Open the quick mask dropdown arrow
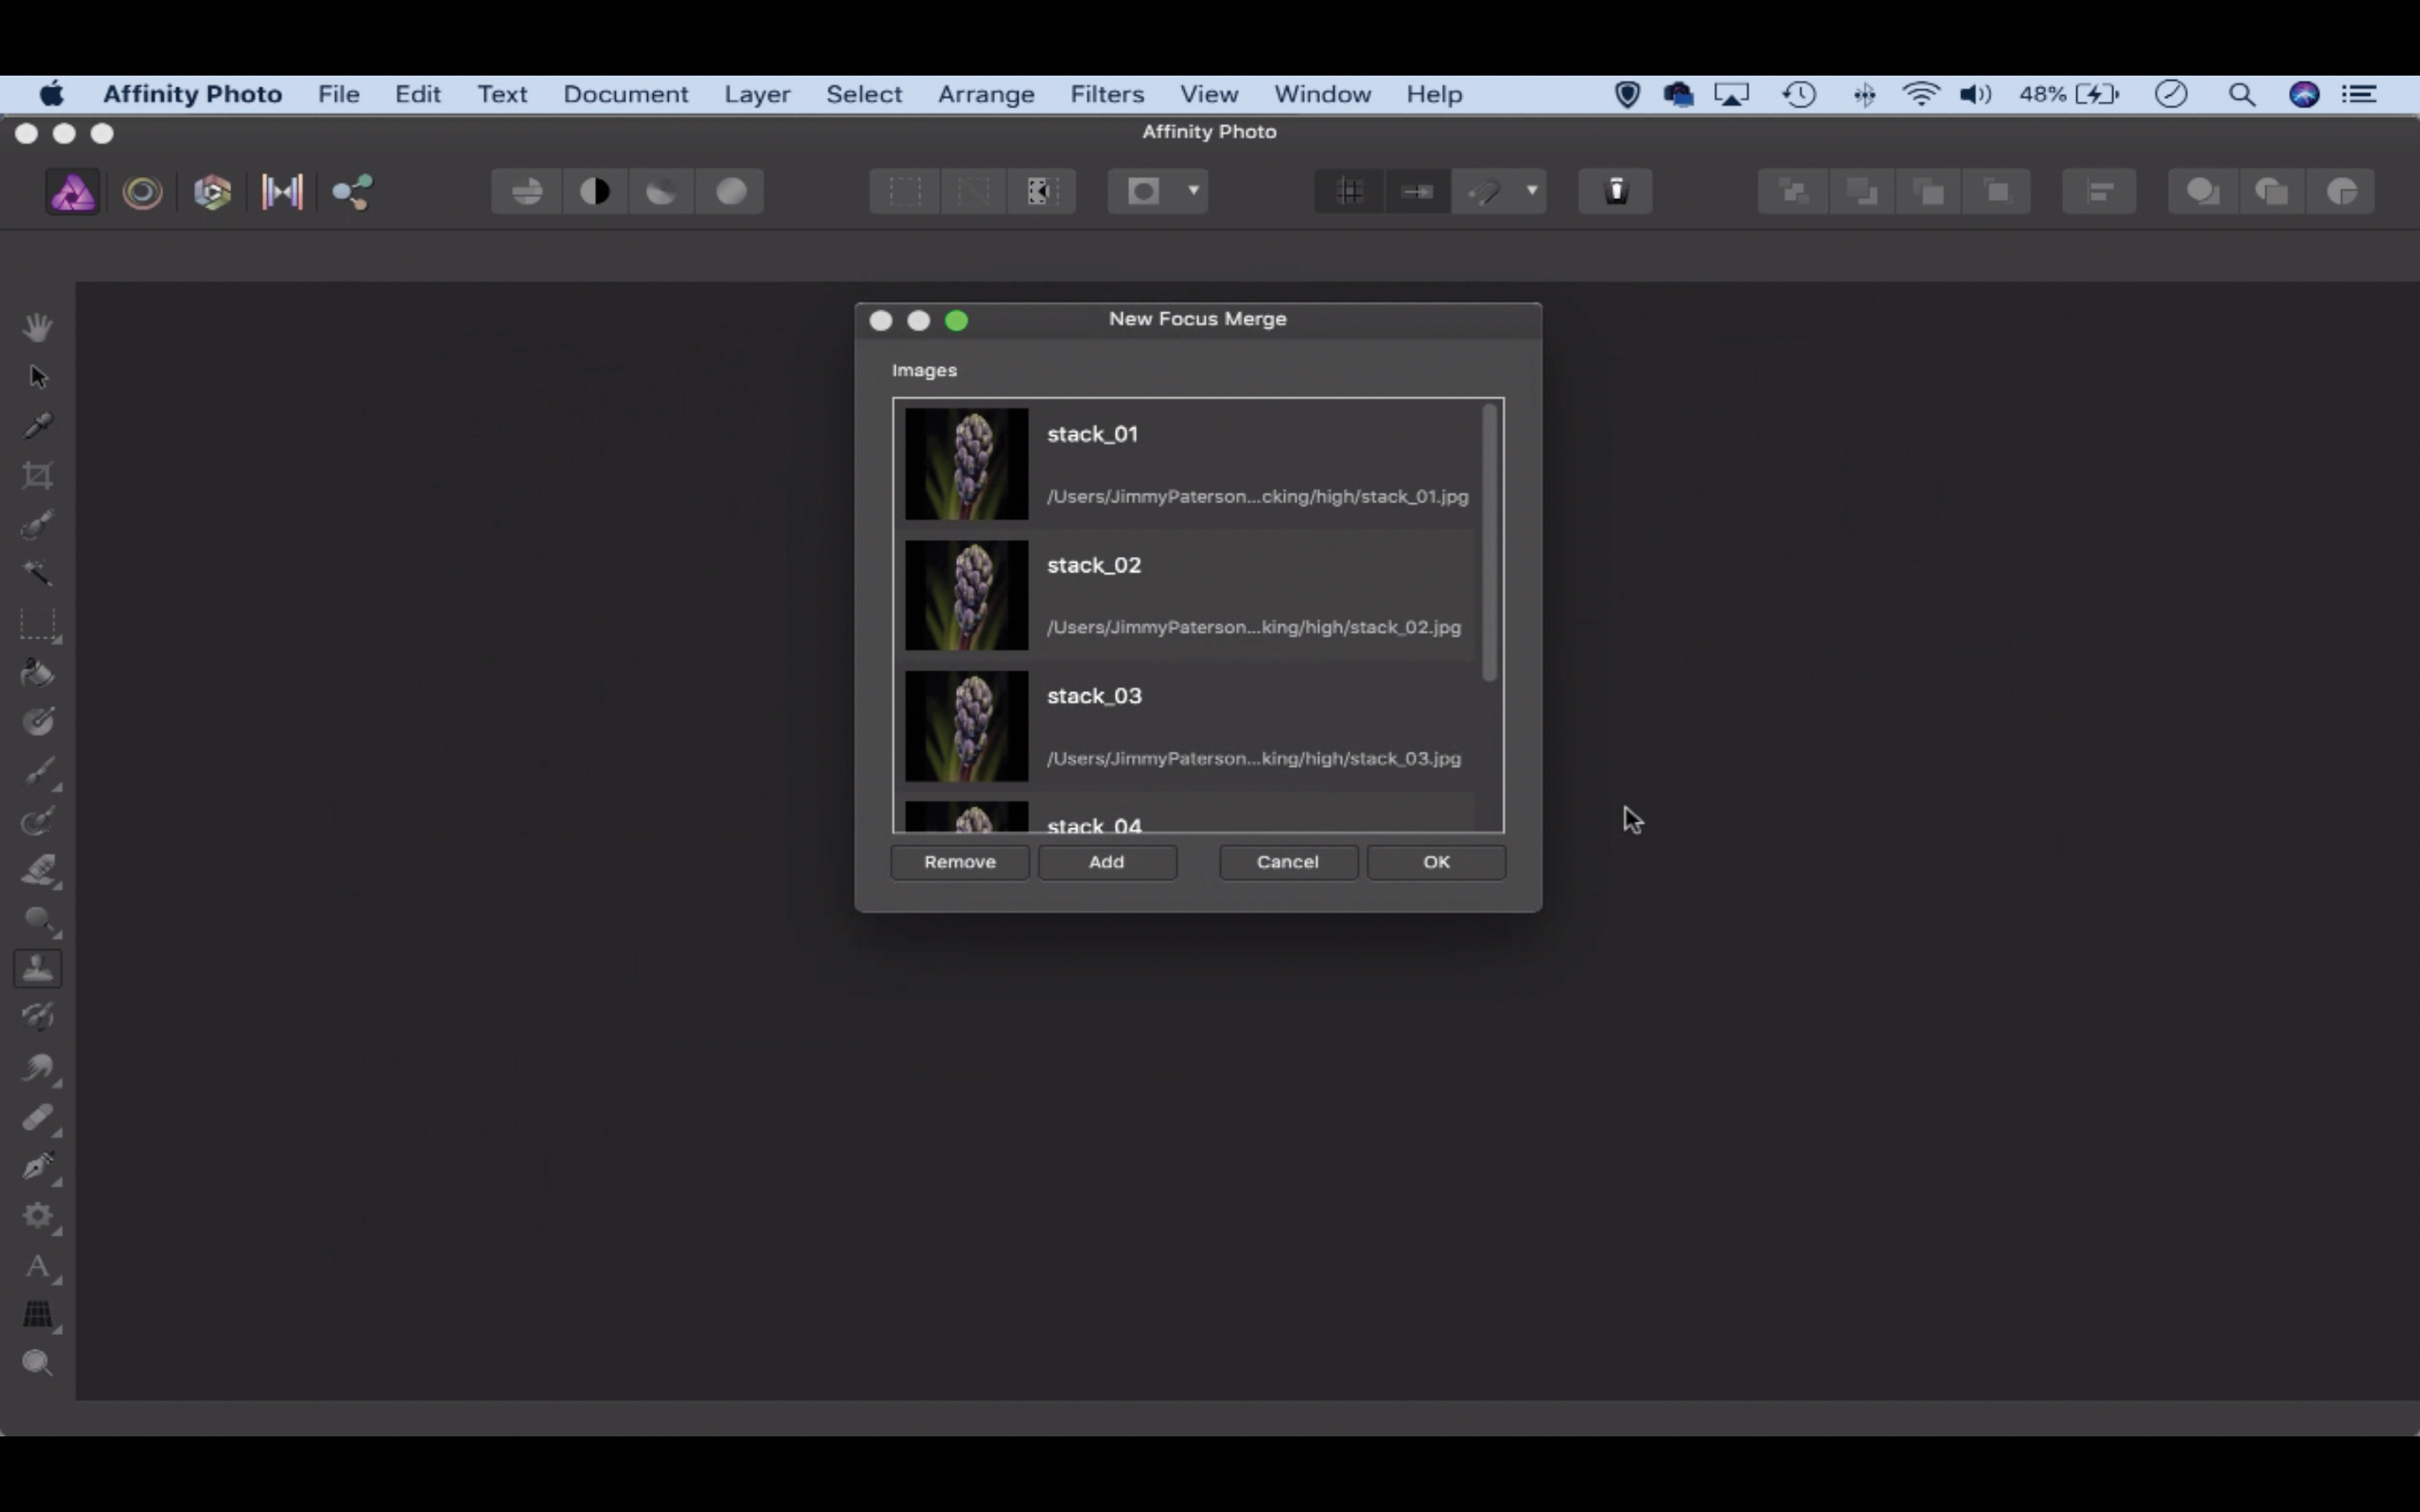 click(x=1193, y=191)
